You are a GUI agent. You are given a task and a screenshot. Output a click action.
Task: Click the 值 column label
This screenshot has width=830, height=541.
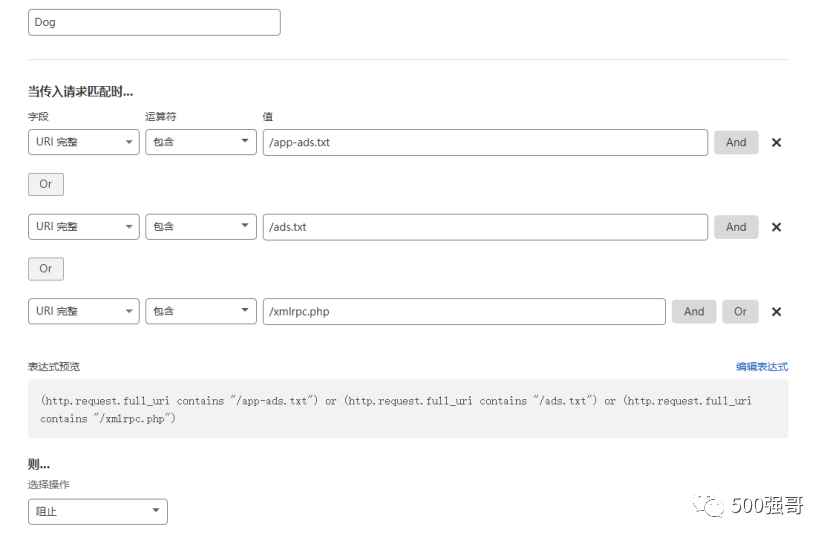coord(268,116)
